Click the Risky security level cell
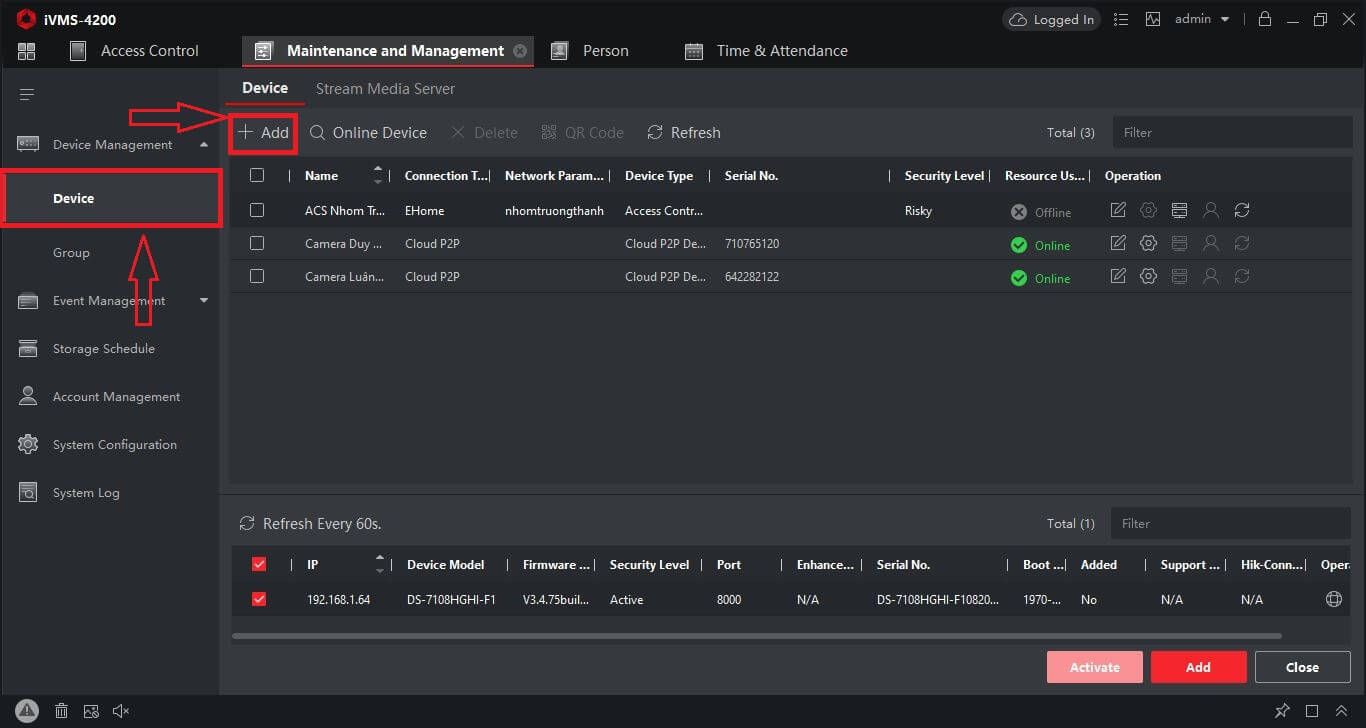This screenshot has width=1366, height=728. 918,211
